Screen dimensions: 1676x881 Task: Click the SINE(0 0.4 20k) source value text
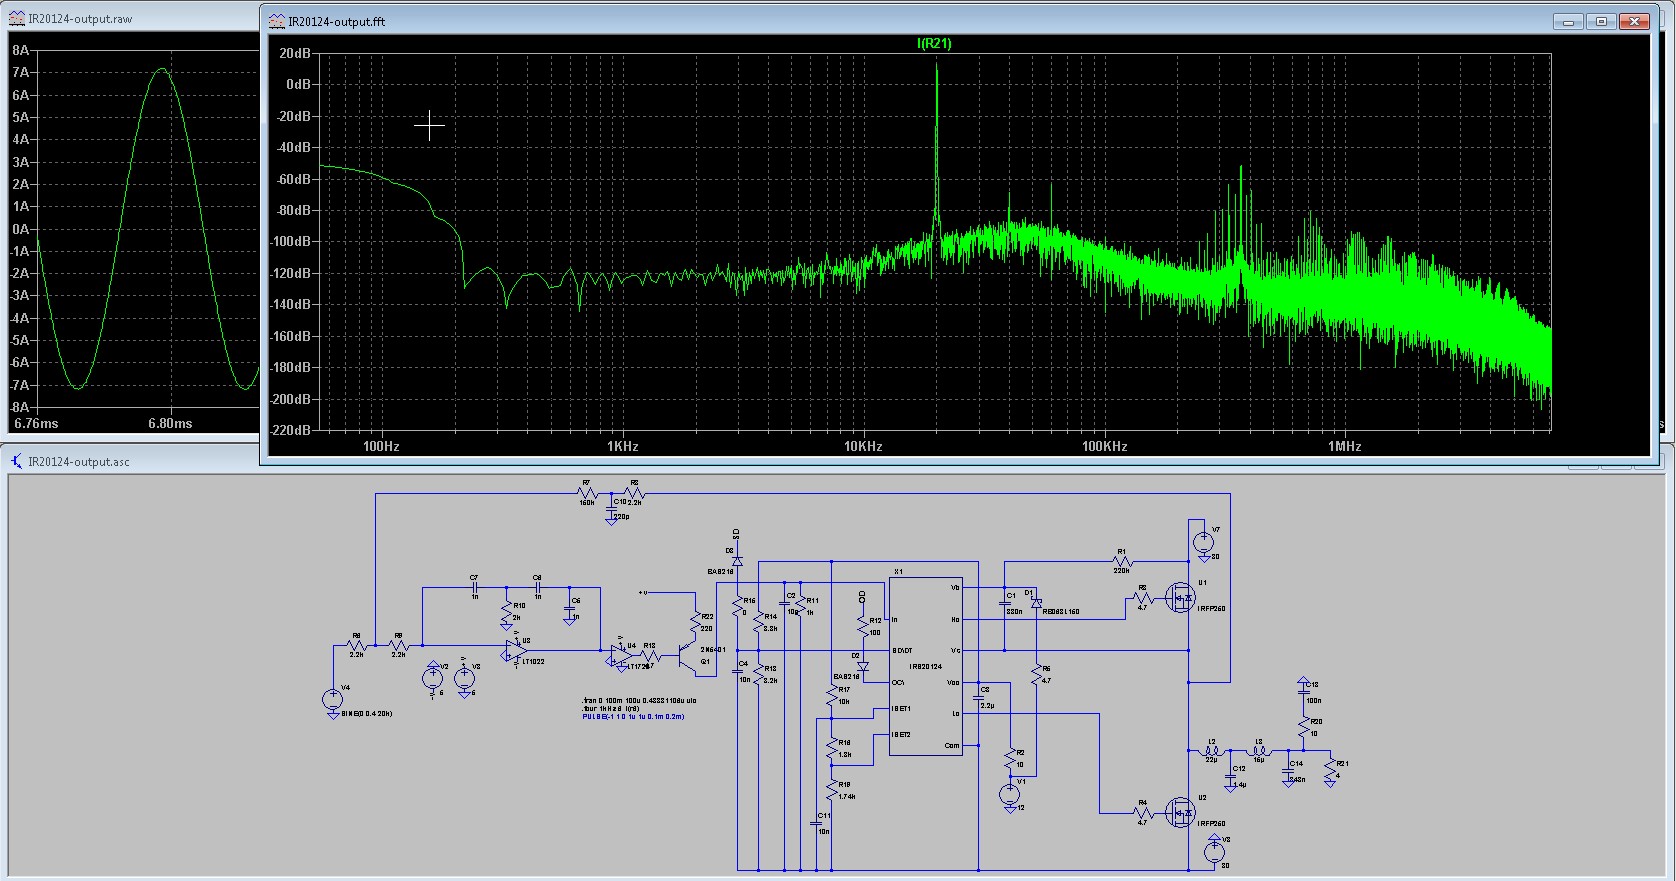pos(366,714)
